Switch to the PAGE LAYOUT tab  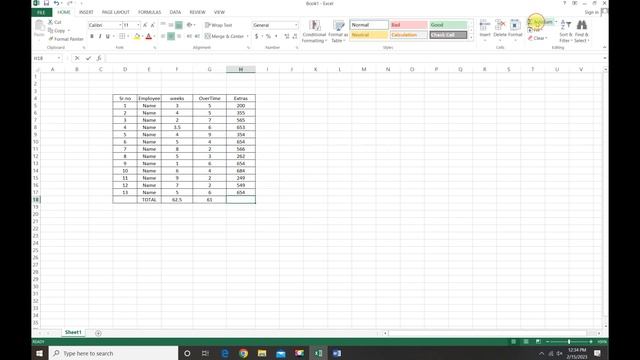click(x=116, y=12)
